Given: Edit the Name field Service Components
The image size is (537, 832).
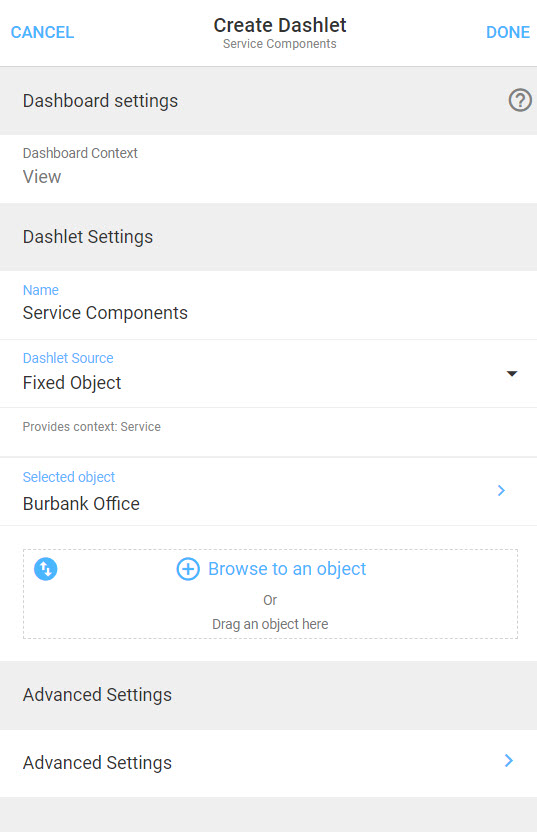Looking at the screenshot, I should 268,305.
